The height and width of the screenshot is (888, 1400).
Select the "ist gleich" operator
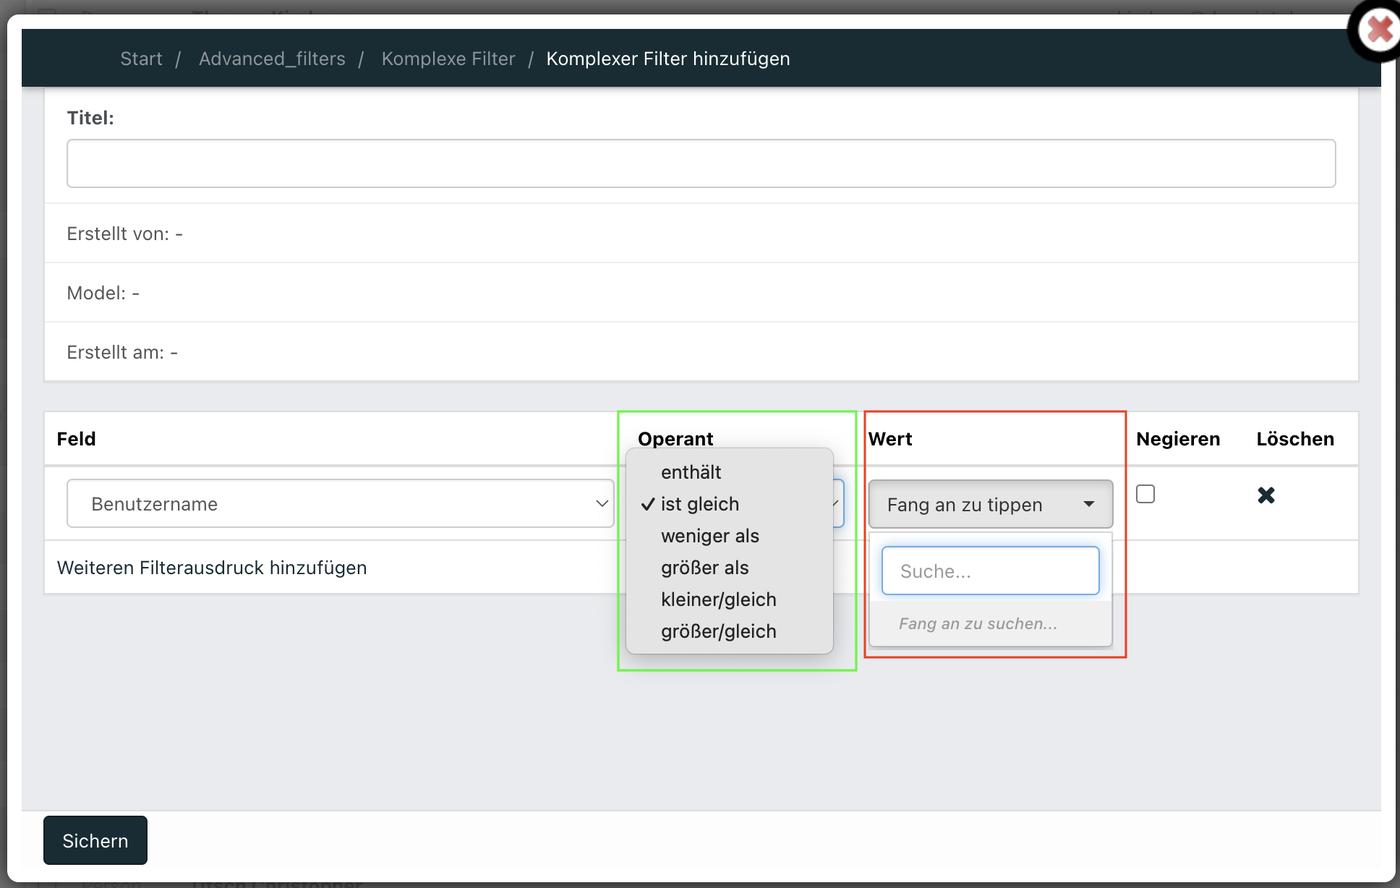[700, 504]
